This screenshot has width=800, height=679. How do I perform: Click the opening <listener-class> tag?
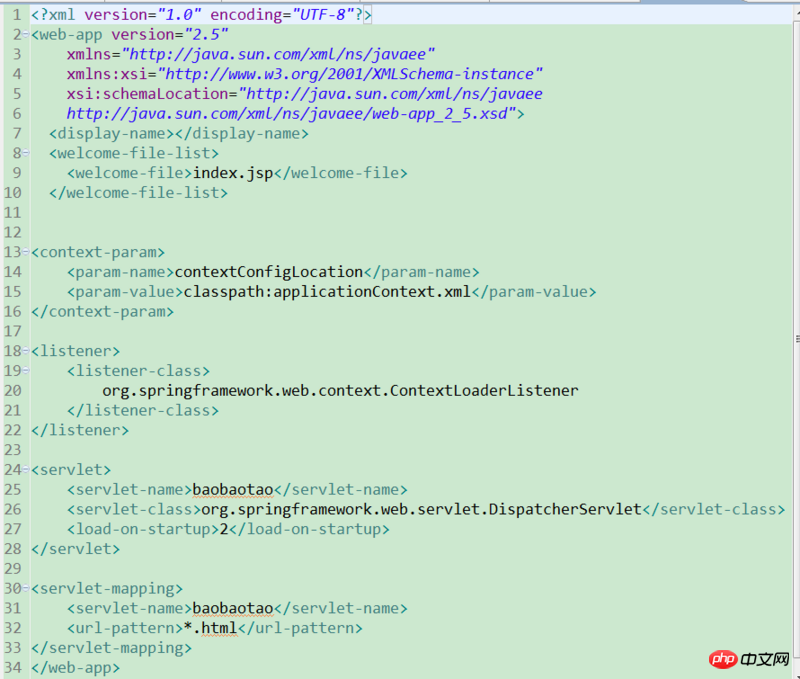[x=138, y=371]
